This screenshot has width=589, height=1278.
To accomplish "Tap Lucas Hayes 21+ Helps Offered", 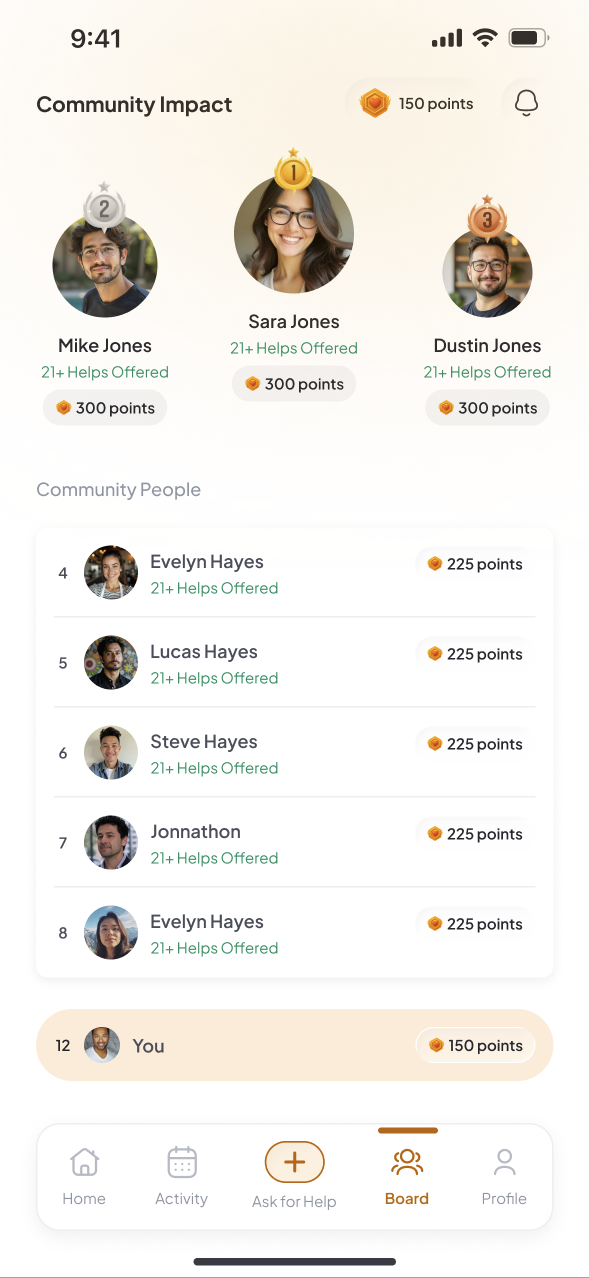I will pos(214,678).
